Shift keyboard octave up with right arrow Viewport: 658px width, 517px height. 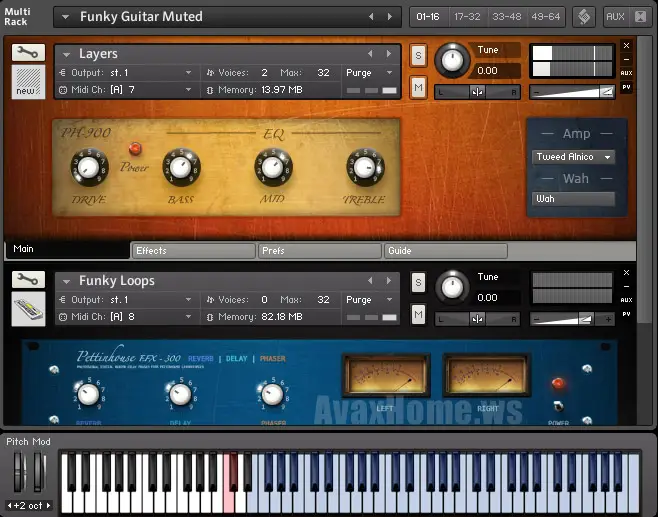pyautogui.click(x=49, y=505)
